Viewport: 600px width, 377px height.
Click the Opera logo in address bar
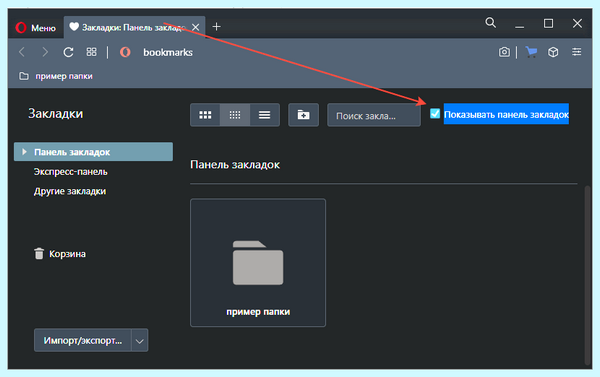coord(125,52)
